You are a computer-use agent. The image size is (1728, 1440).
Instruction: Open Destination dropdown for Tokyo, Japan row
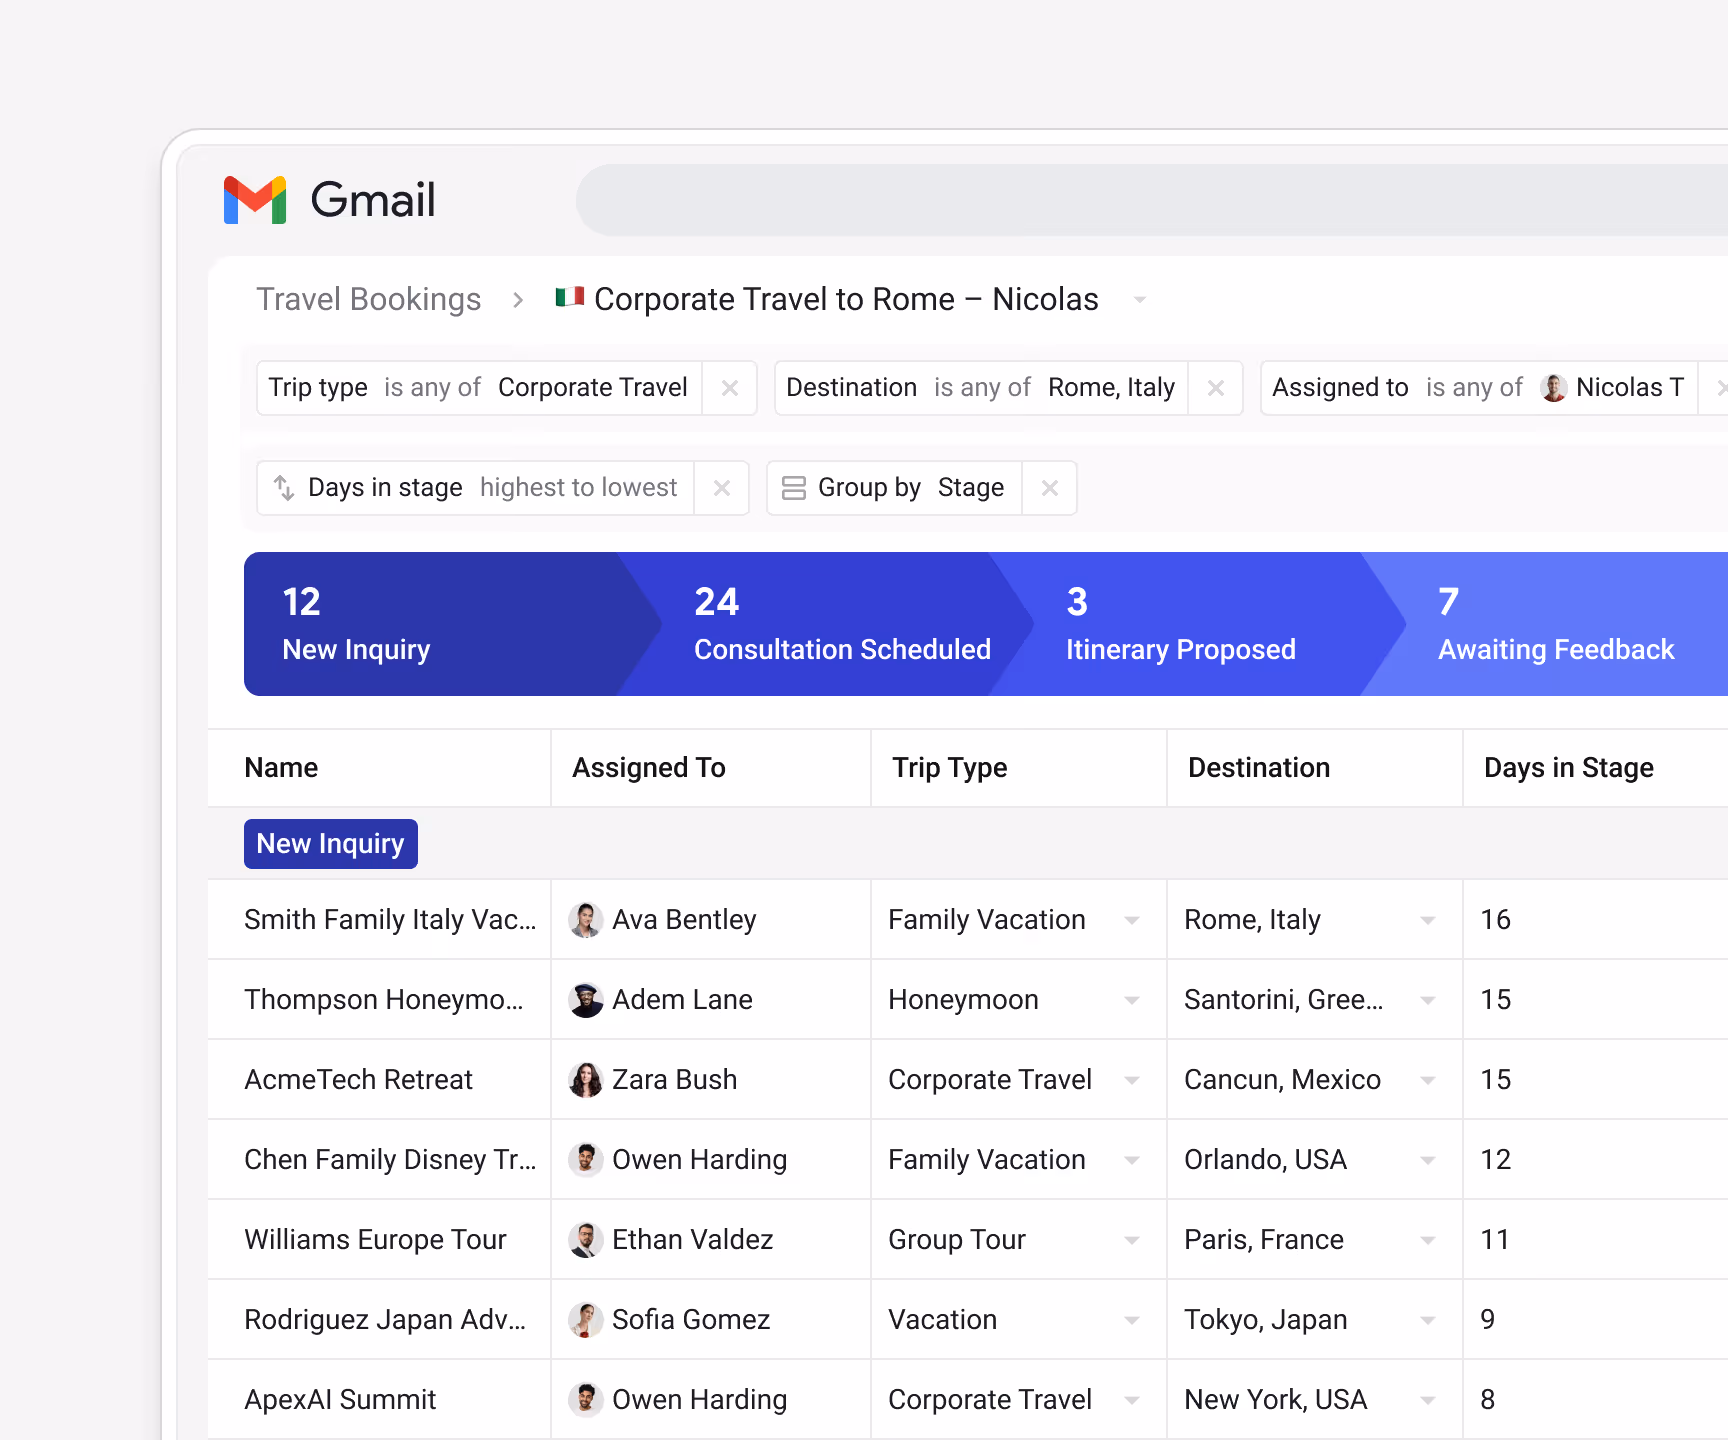1428,1321
